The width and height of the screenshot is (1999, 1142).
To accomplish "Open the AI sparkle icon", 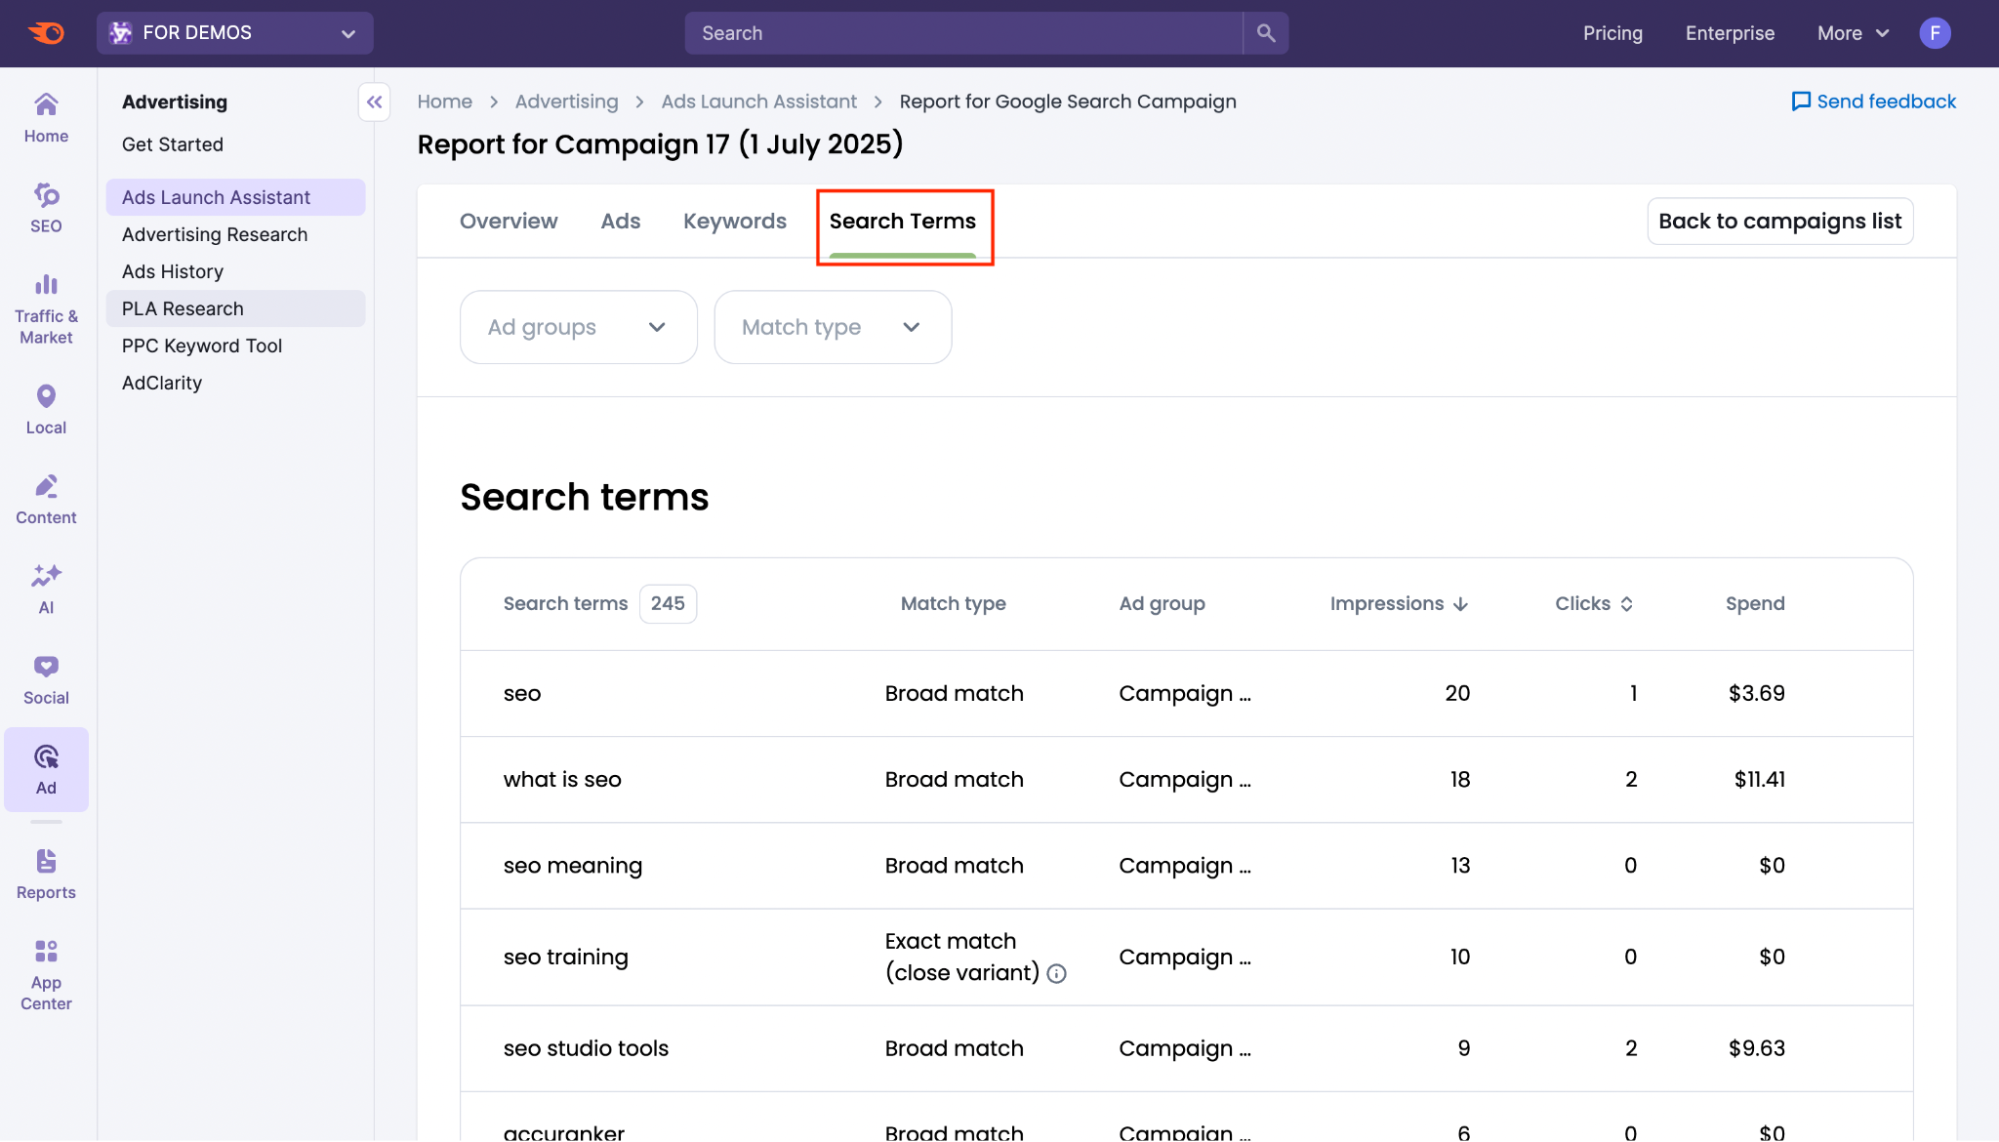I will tap(46, 588).
